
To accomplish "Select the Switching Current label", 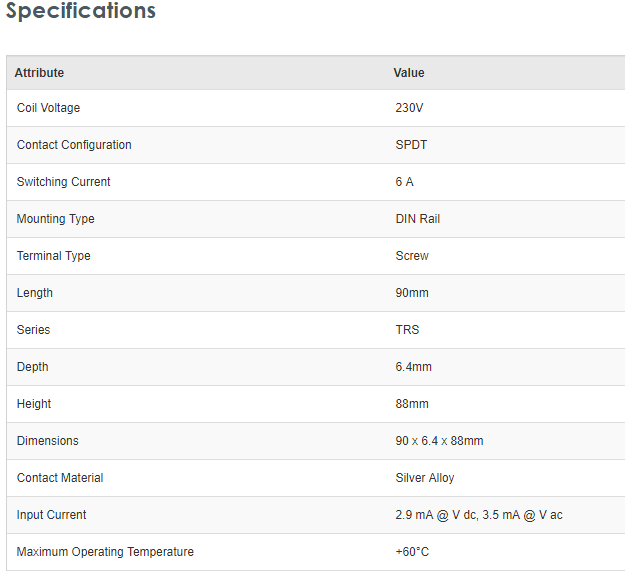I will click(64, 182).
